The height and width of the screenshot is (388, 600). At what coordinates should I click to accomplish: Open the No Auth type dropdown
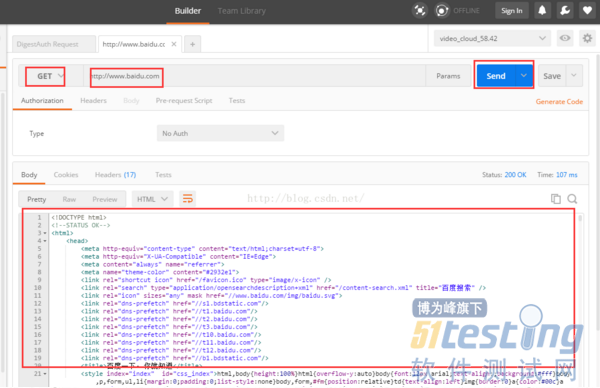click(x=220, y=133)
